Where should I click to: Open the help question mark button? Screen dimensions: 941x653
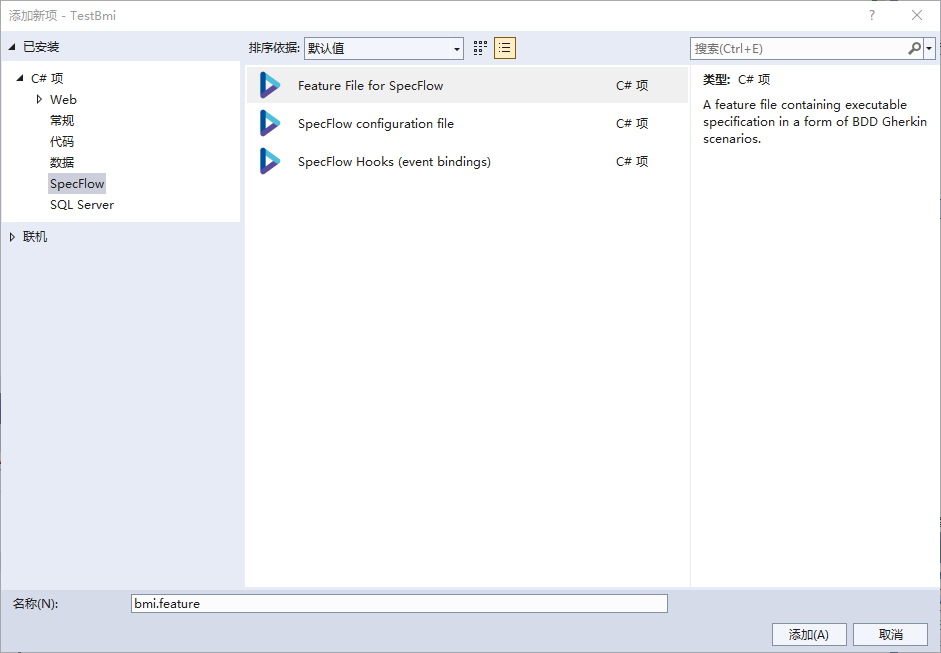(x=872, y=16)
